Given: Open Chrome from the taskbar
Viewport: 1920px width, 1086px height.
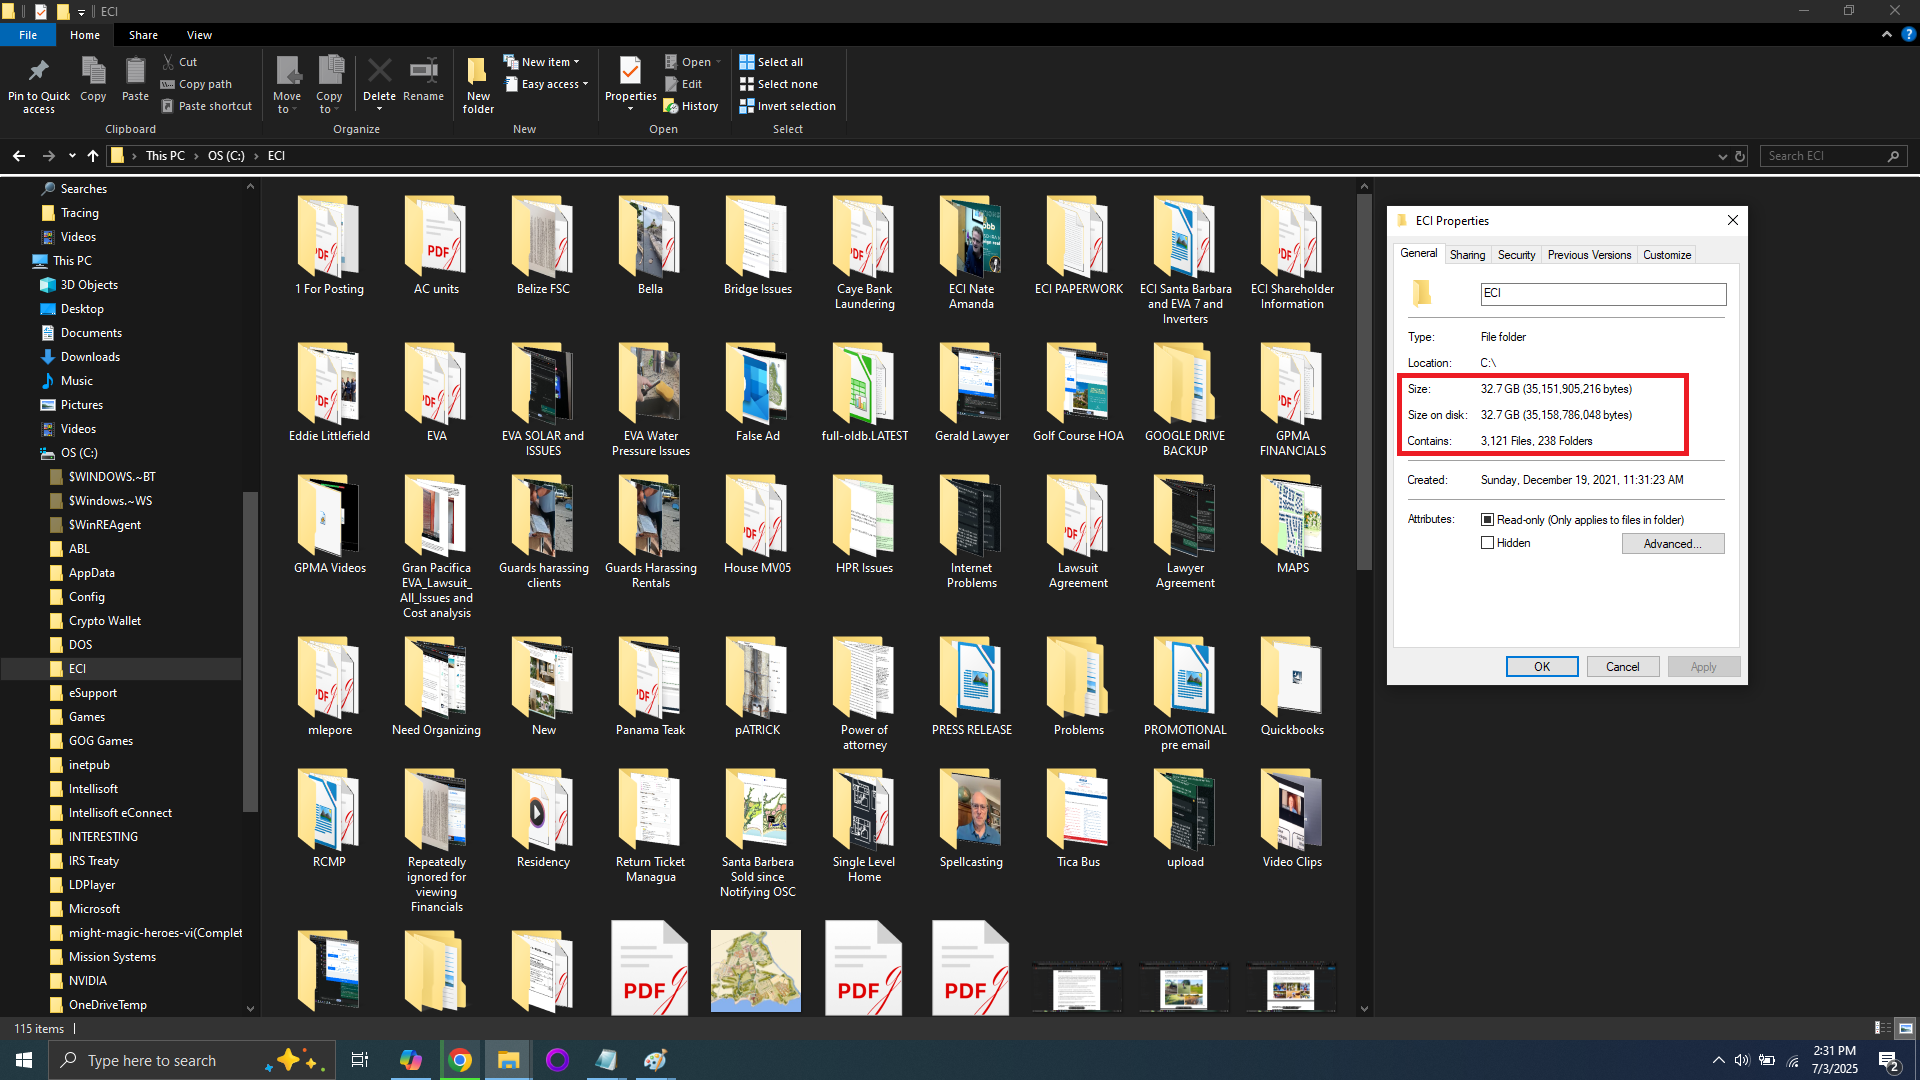Looking at the screenshot, I should pyautogui.click(x=460, y=1061).
